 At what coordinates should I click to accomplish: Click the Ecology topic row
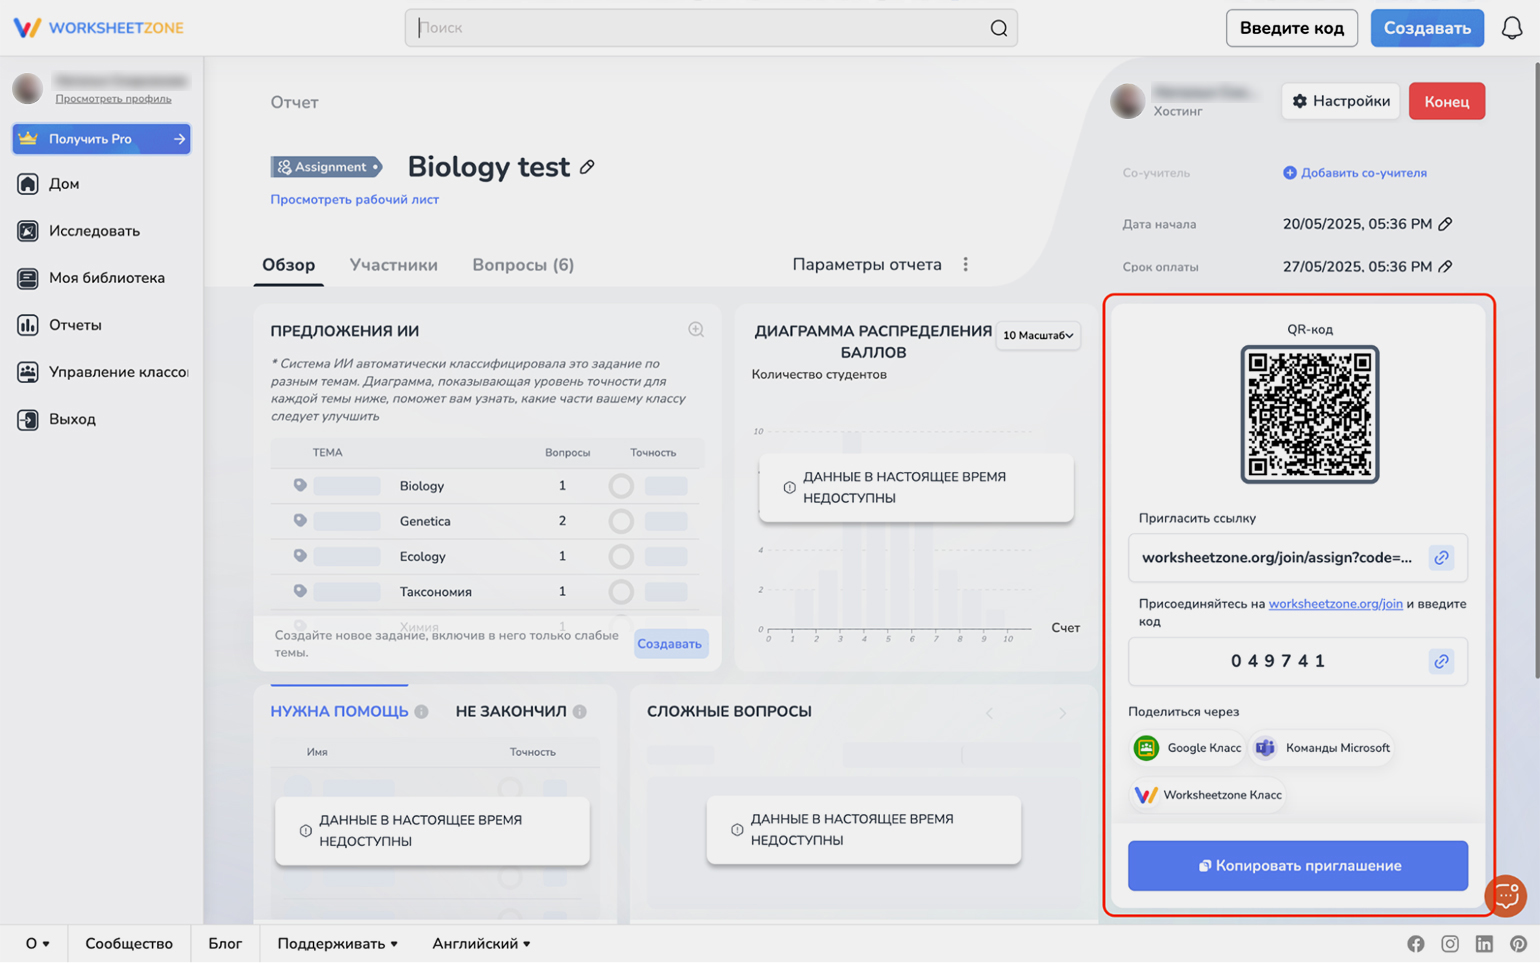click(x=487, y=557)
